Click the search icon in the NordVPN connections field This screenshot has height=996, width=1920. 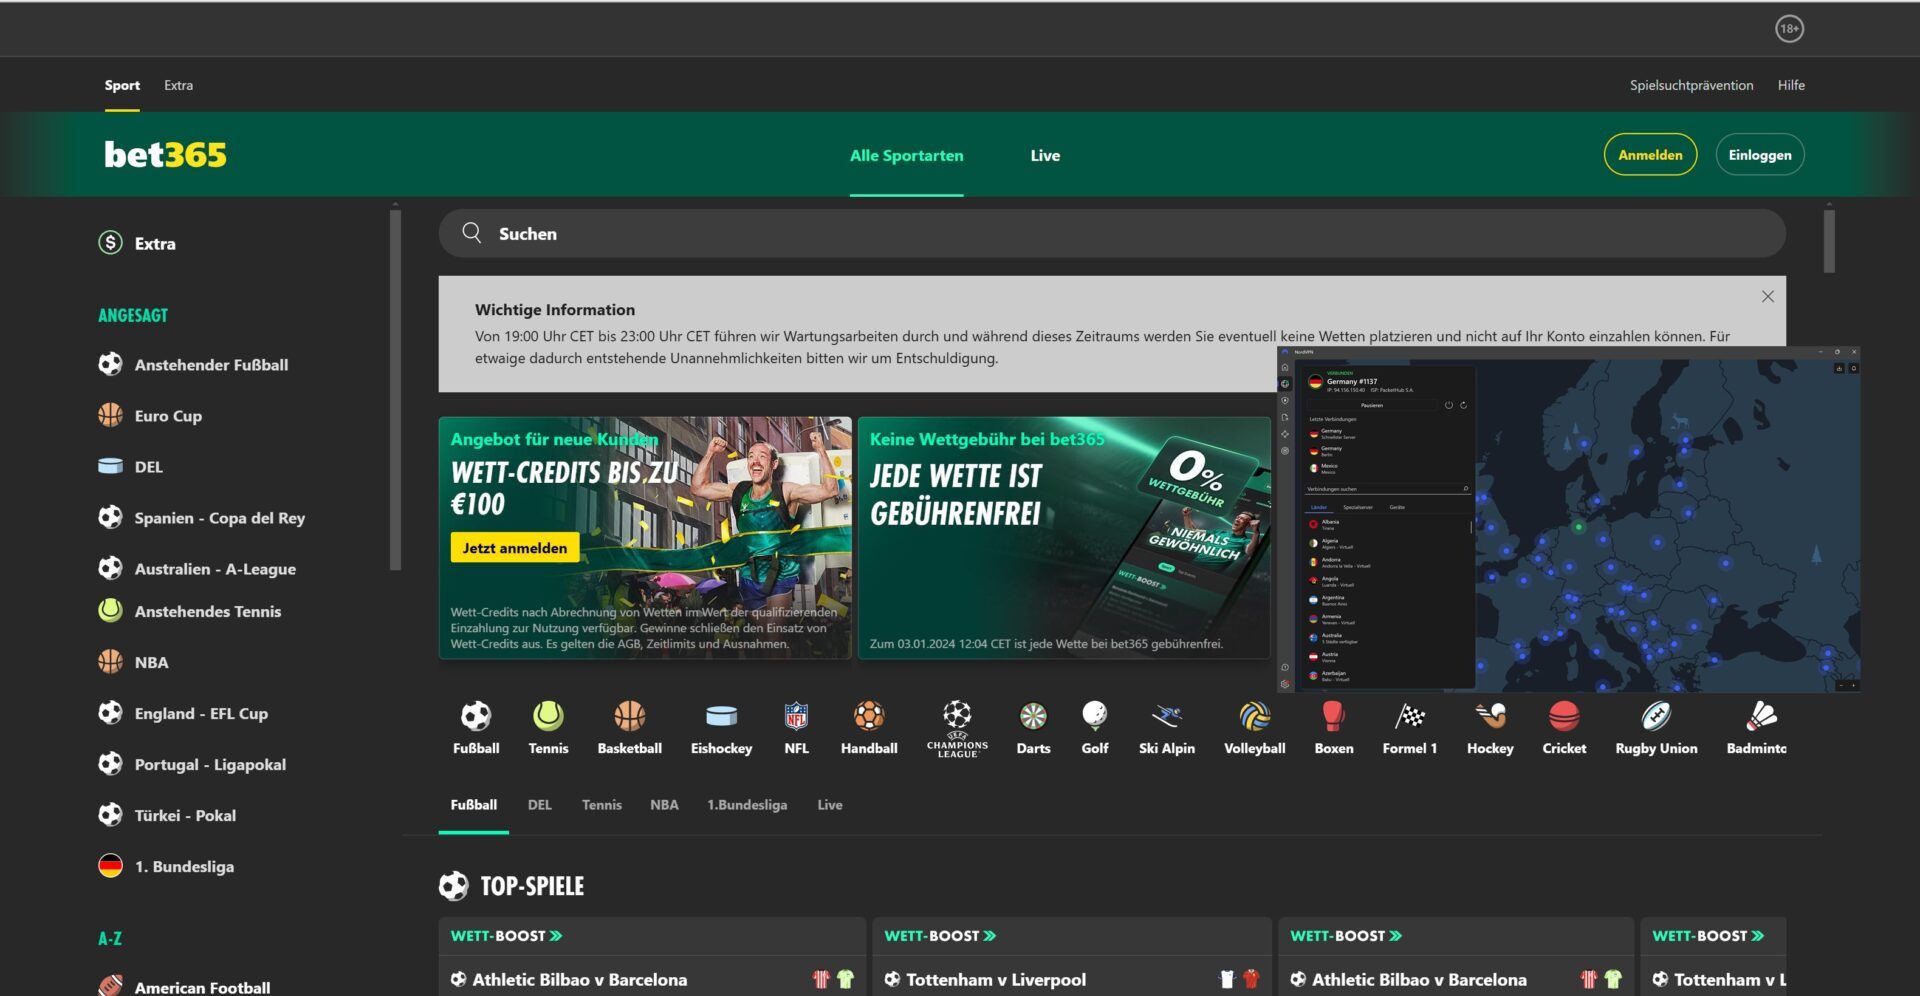(1466, 488)
